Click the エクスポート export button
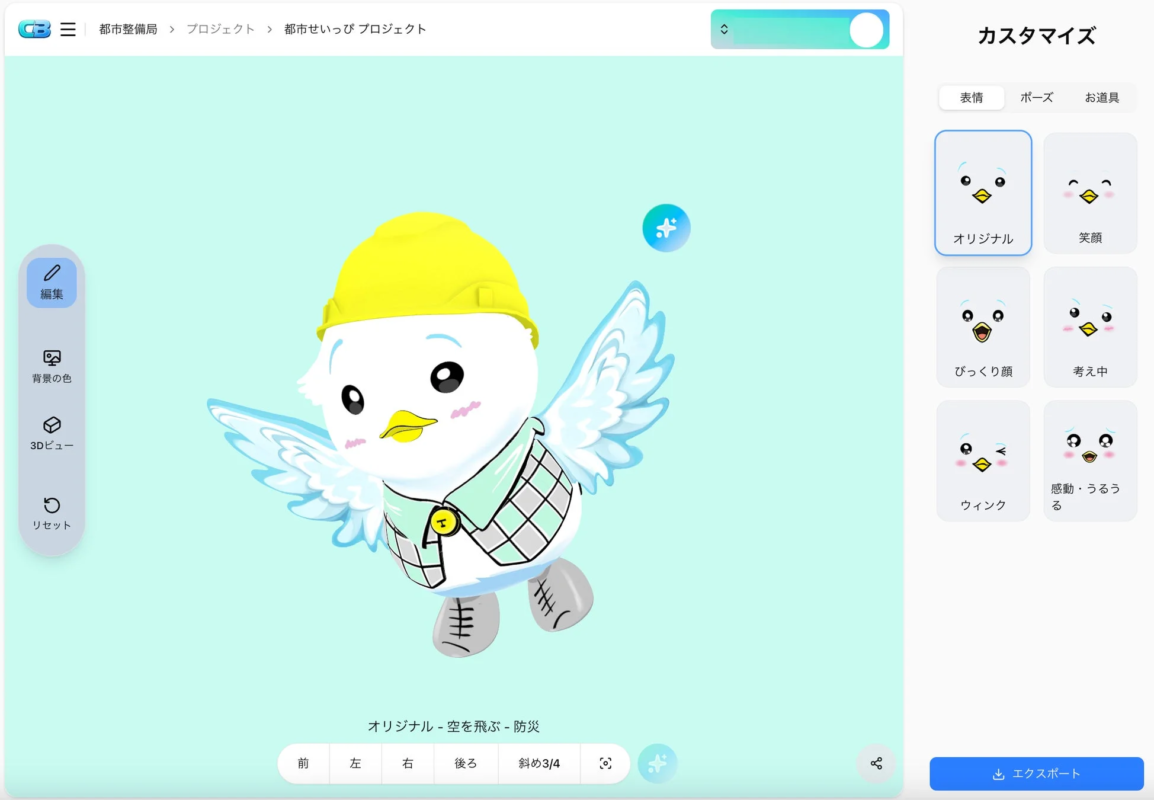 [1037, 773]
